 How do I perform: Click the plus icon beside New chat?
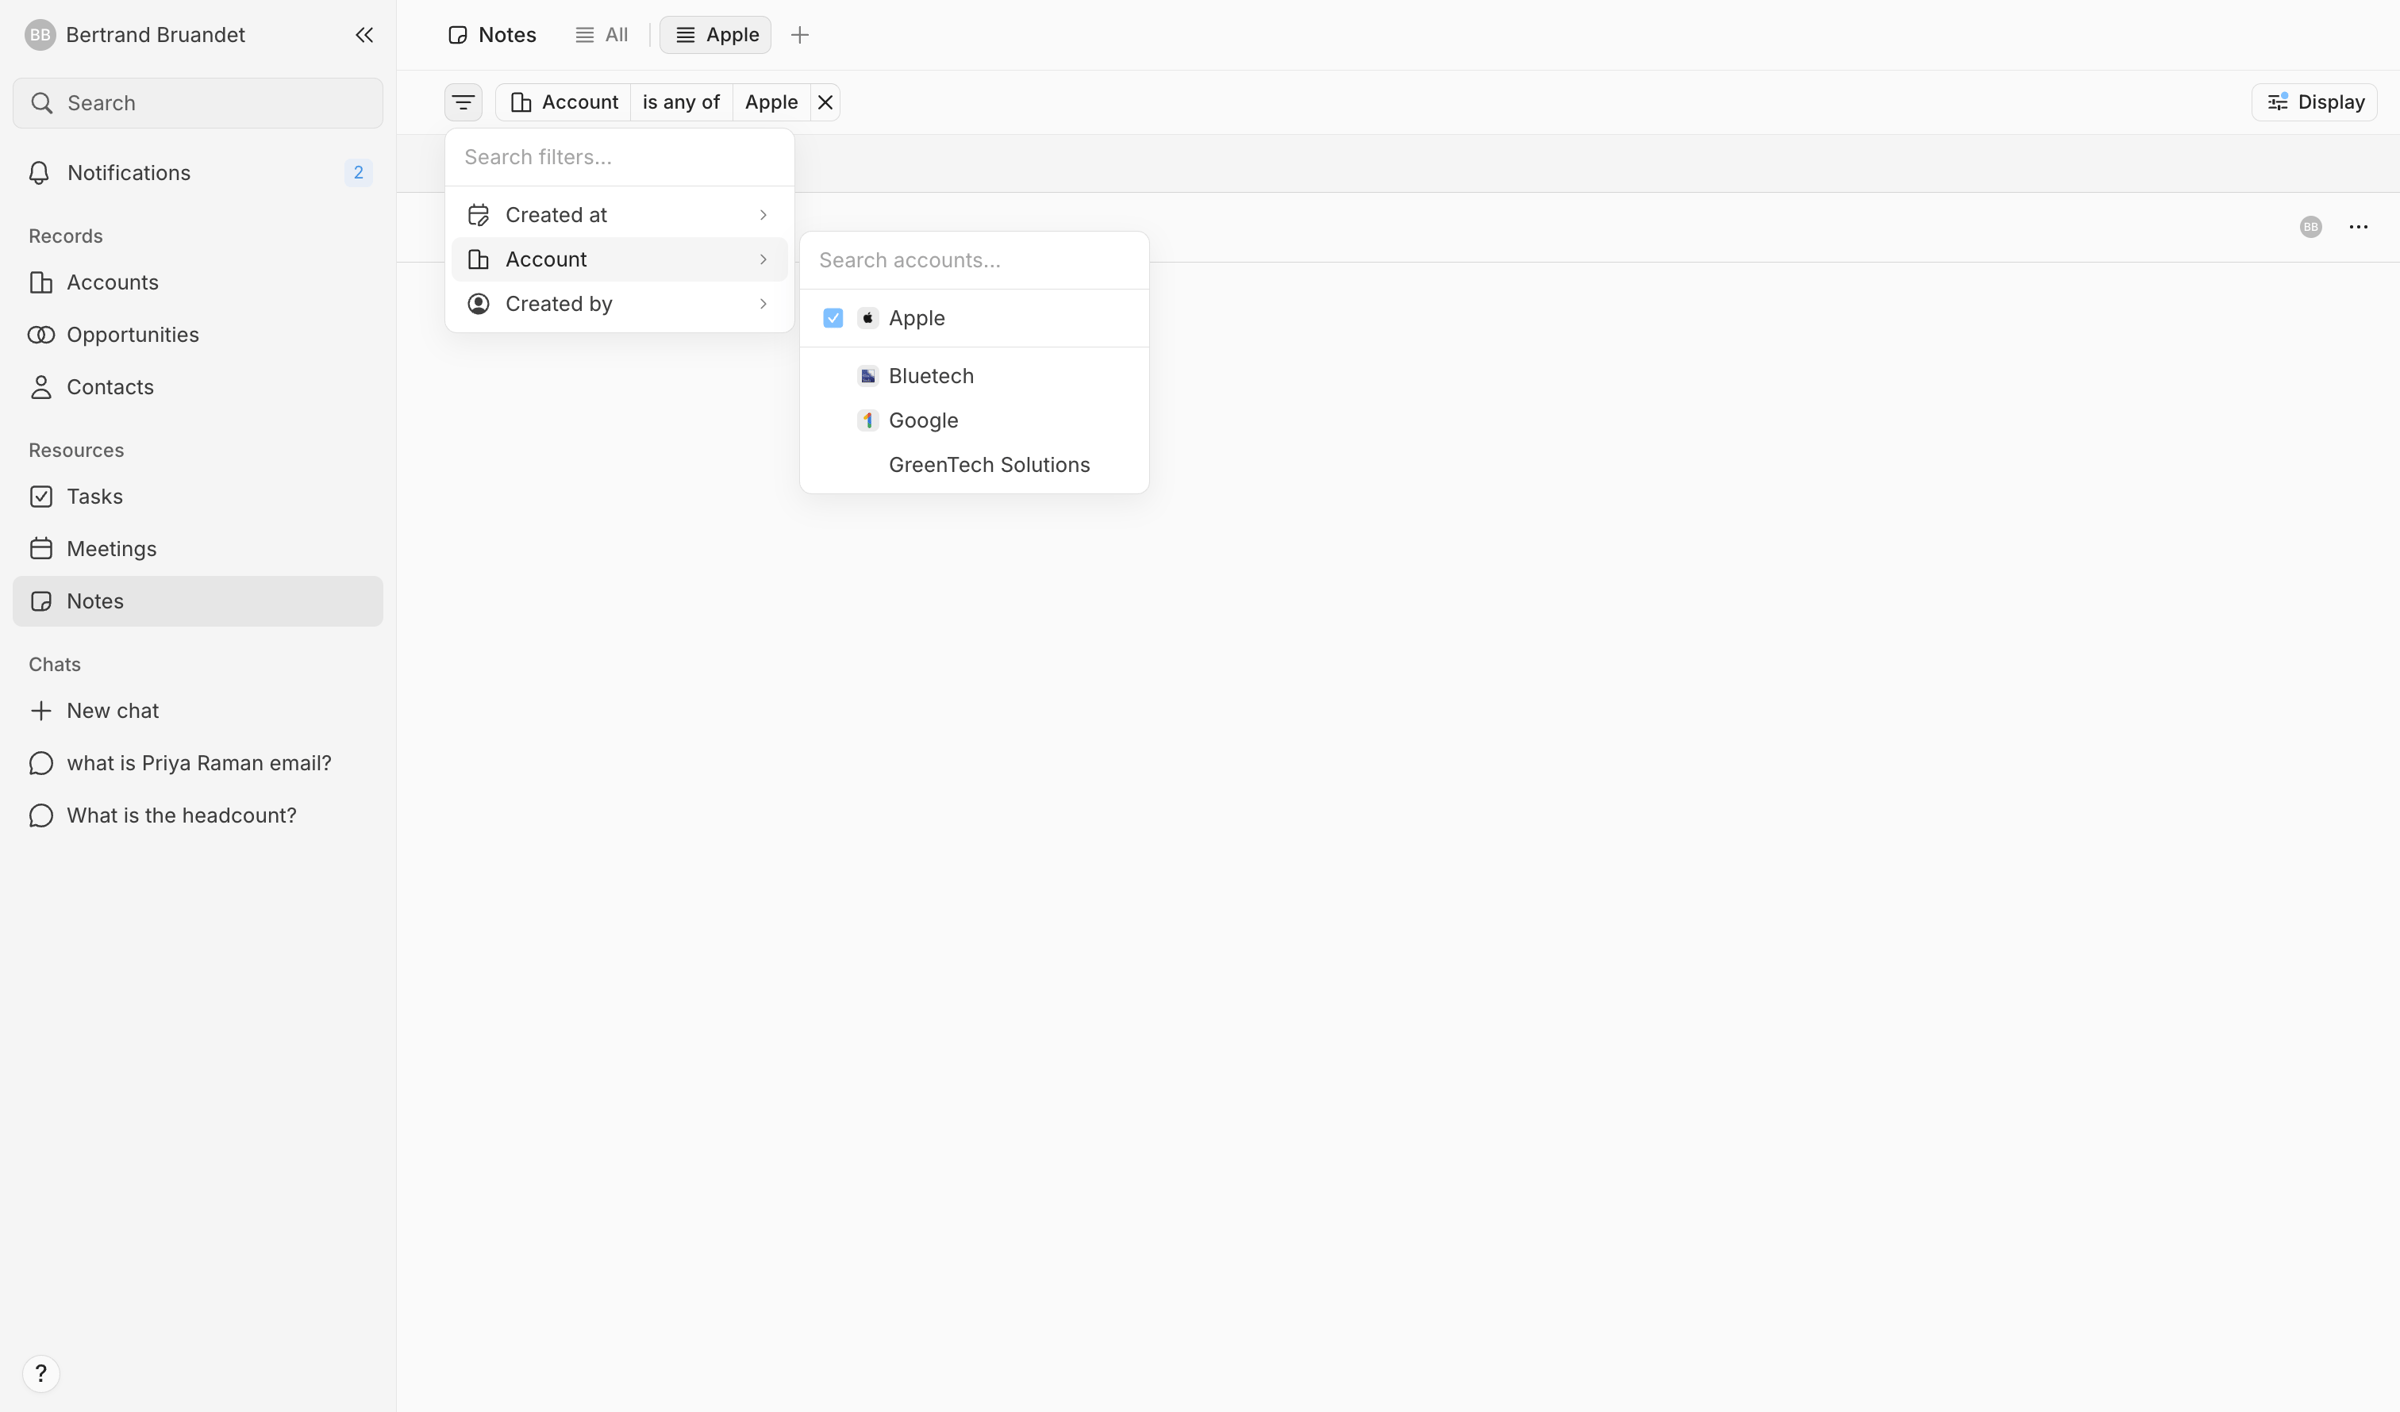(x=41, y=711)
